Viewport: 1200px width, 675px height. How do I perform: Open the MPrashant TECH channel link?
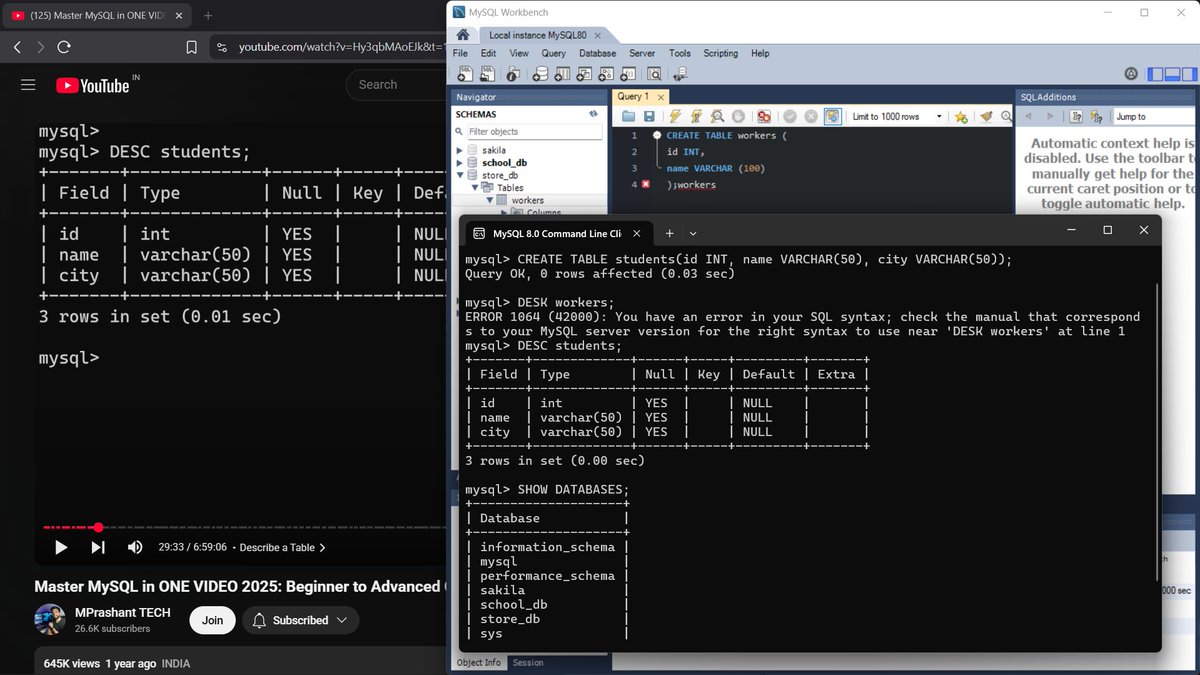tap(123, 613)
